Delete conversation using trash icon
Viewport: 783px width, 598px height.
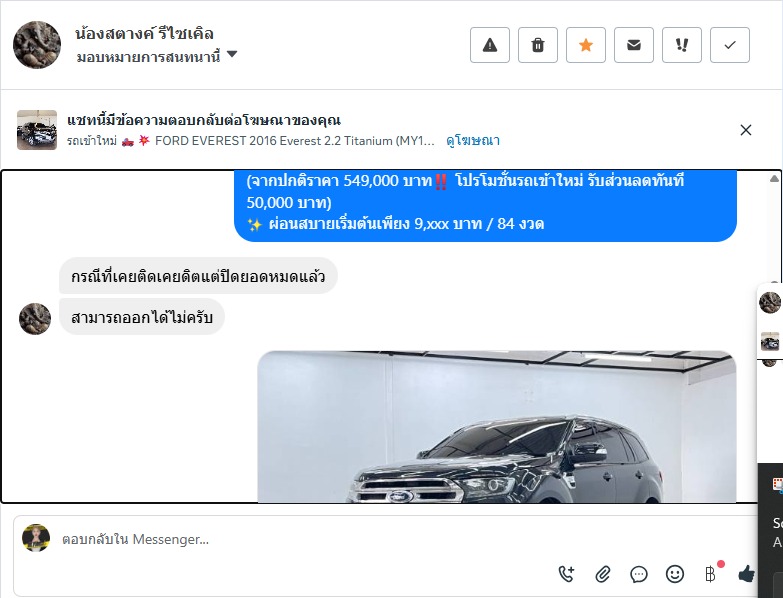pos(537,45)
